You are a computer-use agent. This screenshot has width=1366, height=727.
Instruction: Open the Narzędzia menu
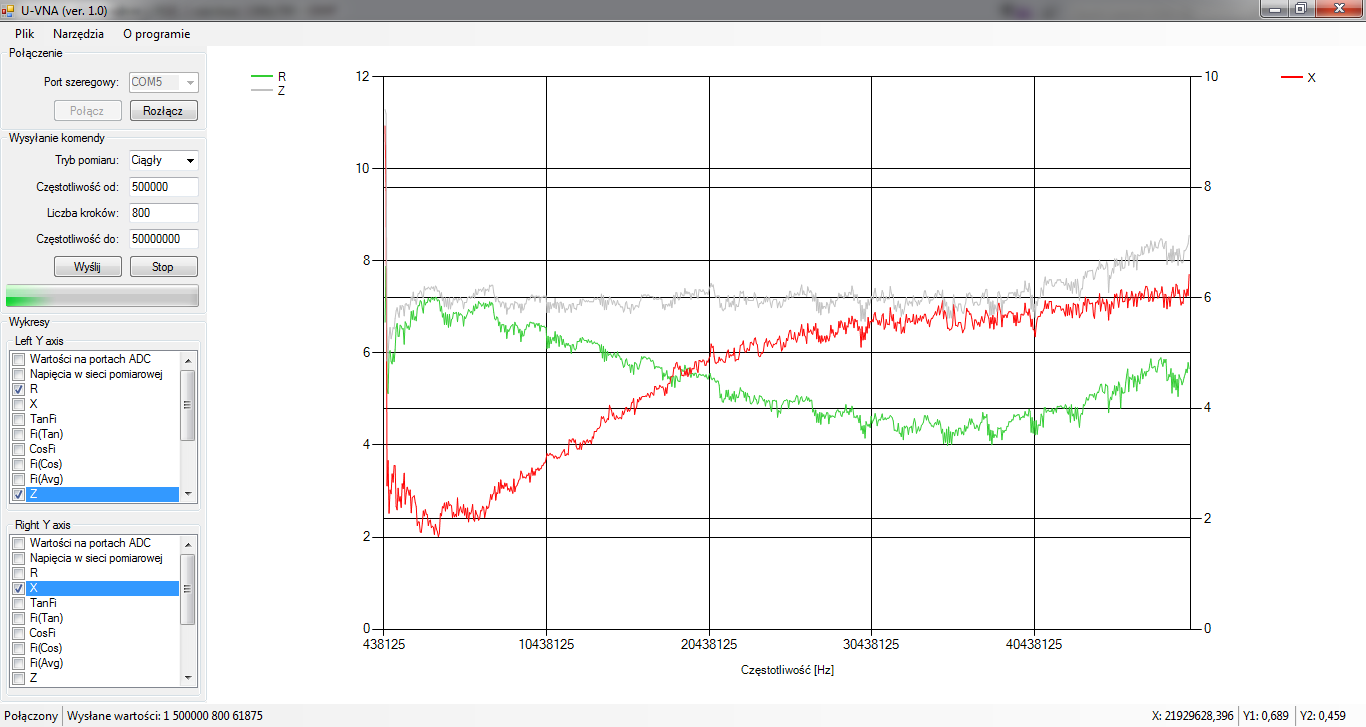(78, 33)
